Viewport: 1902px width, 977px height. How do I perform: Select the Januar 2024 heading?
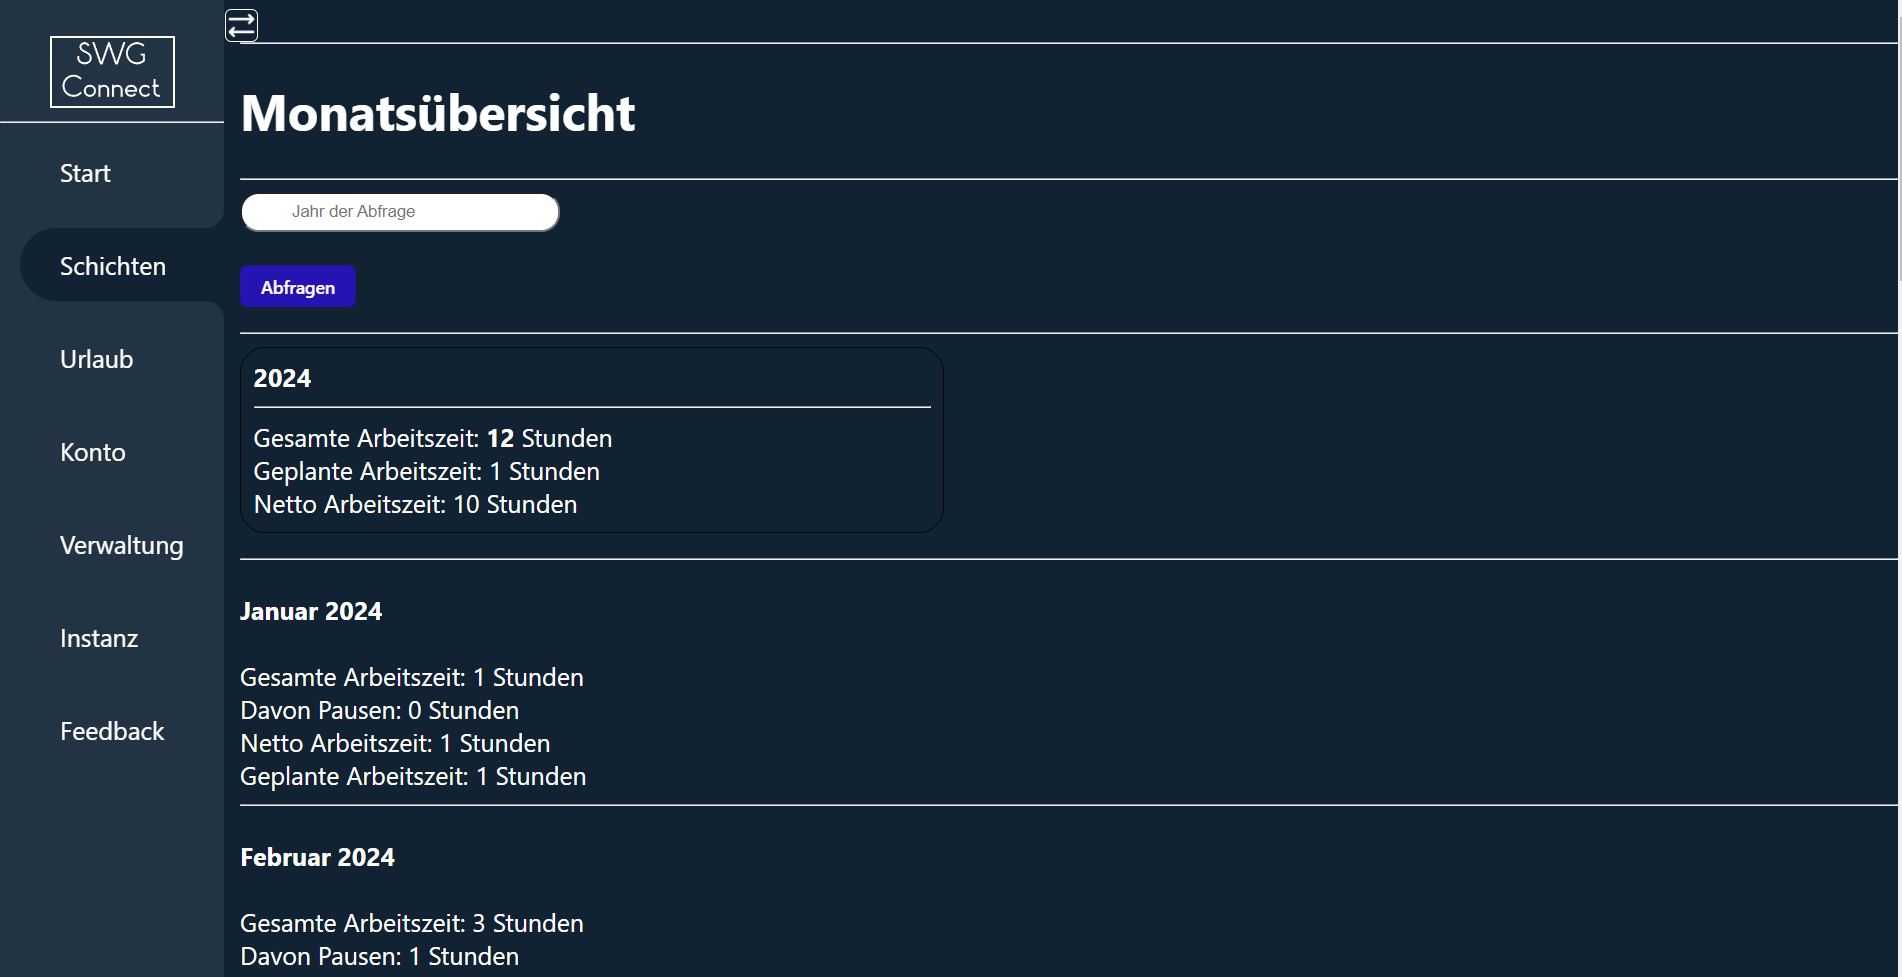click(x=311, y=611)
